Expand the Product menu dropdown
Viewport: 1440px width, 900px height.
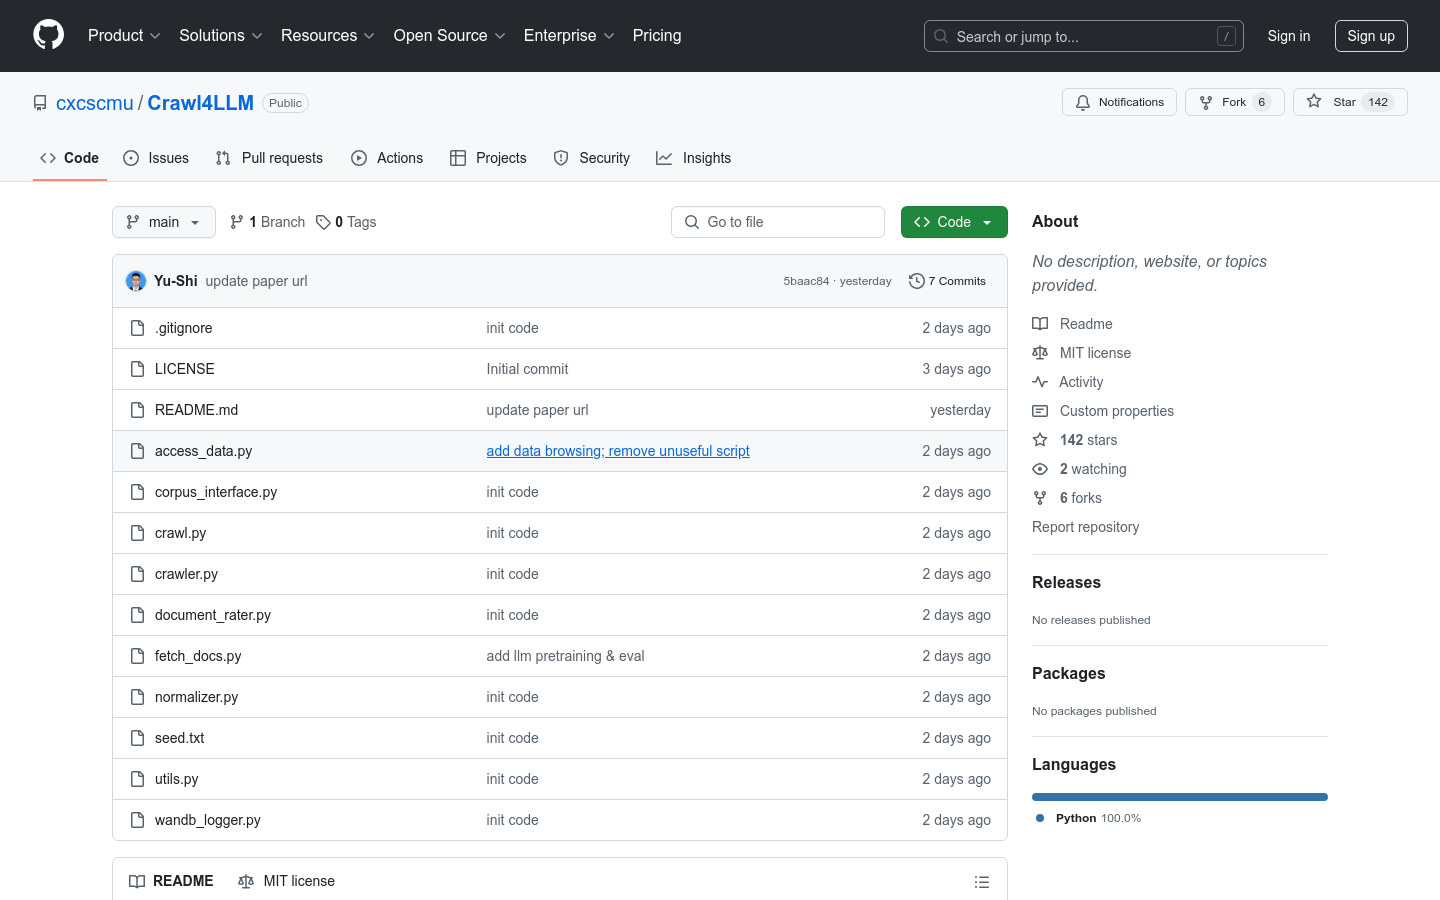click(124, 35)
